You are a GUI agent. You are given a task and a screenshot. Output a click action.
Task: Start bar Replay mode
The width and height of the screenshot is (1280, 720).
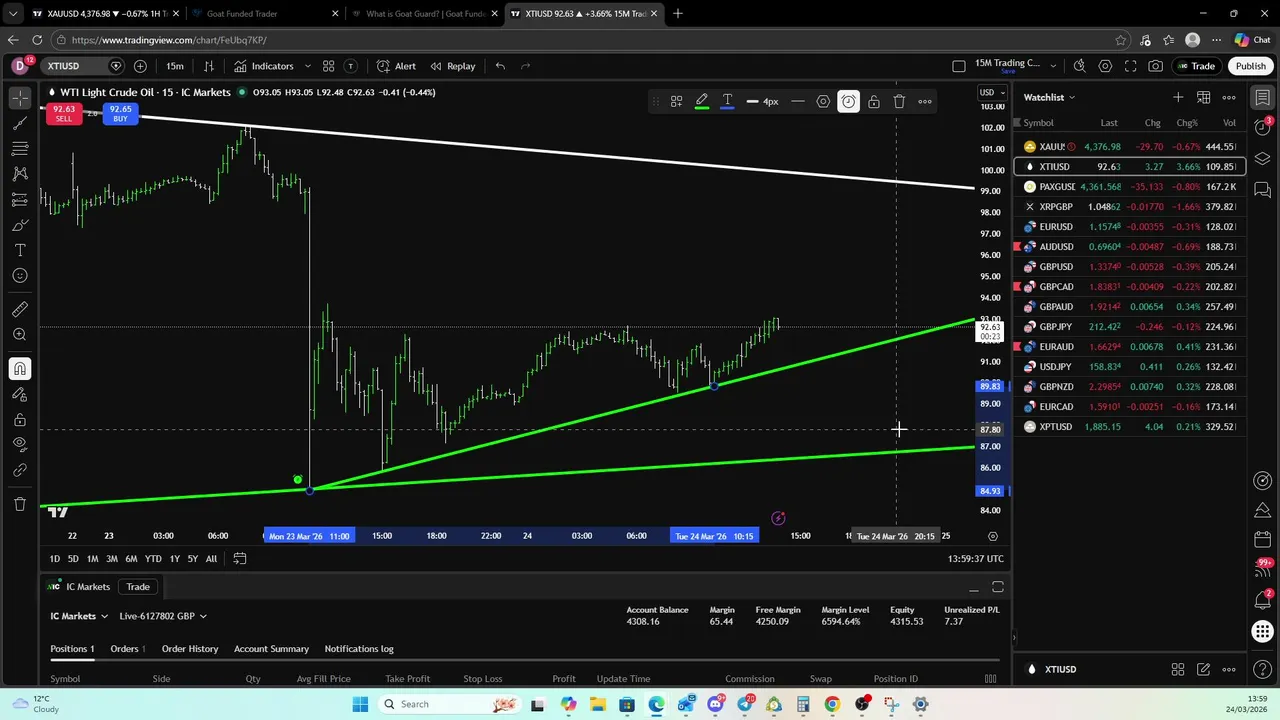453,66
